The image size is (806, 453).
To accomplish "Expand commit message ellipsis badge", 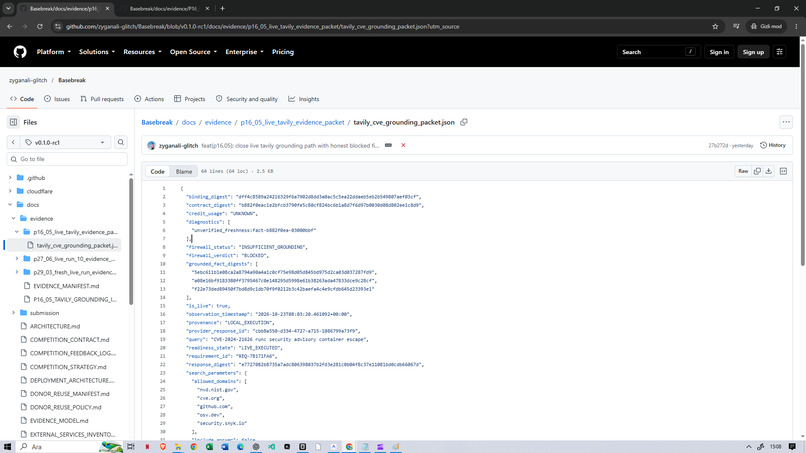I will click(x=389, y=146).
